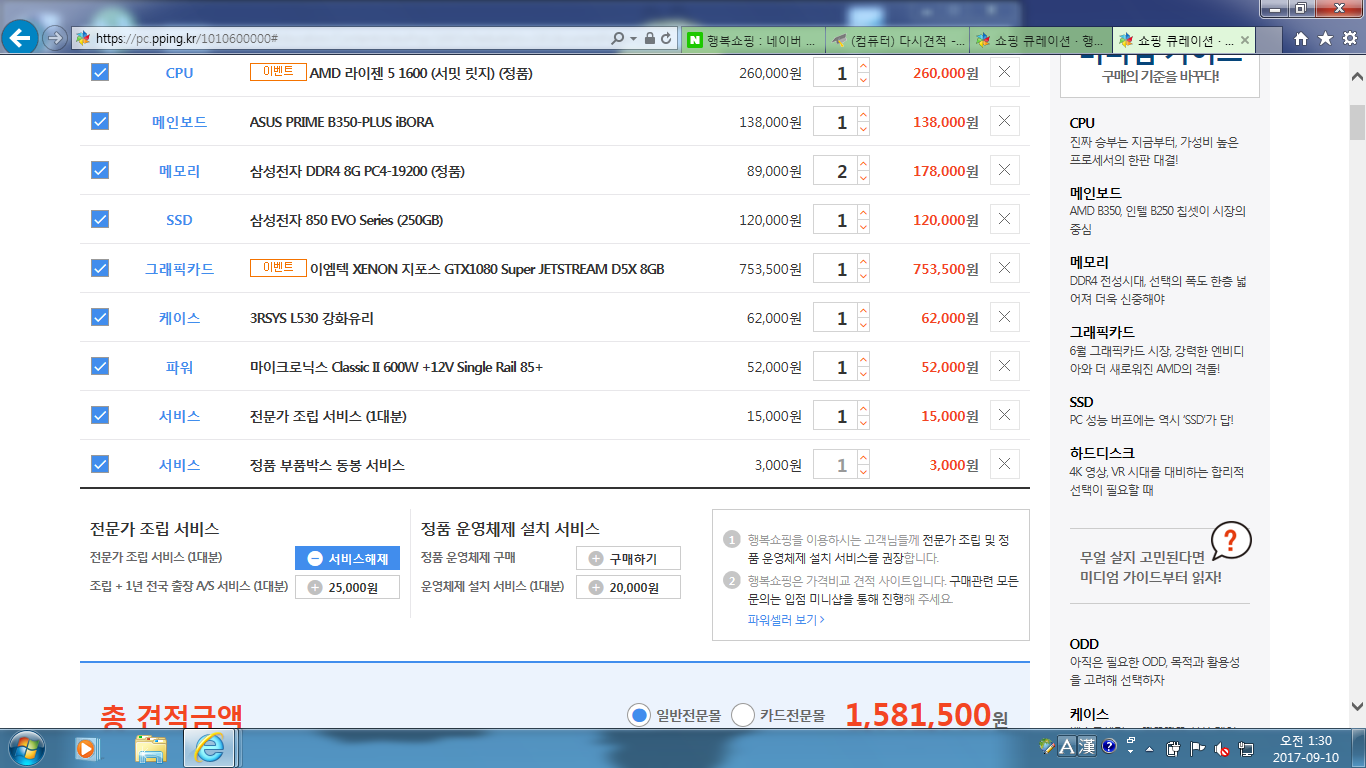The width and height of the screenshot is (1366, 768).
Task: Delete the 메모리 row using X icon
Action: (1005, 170)
